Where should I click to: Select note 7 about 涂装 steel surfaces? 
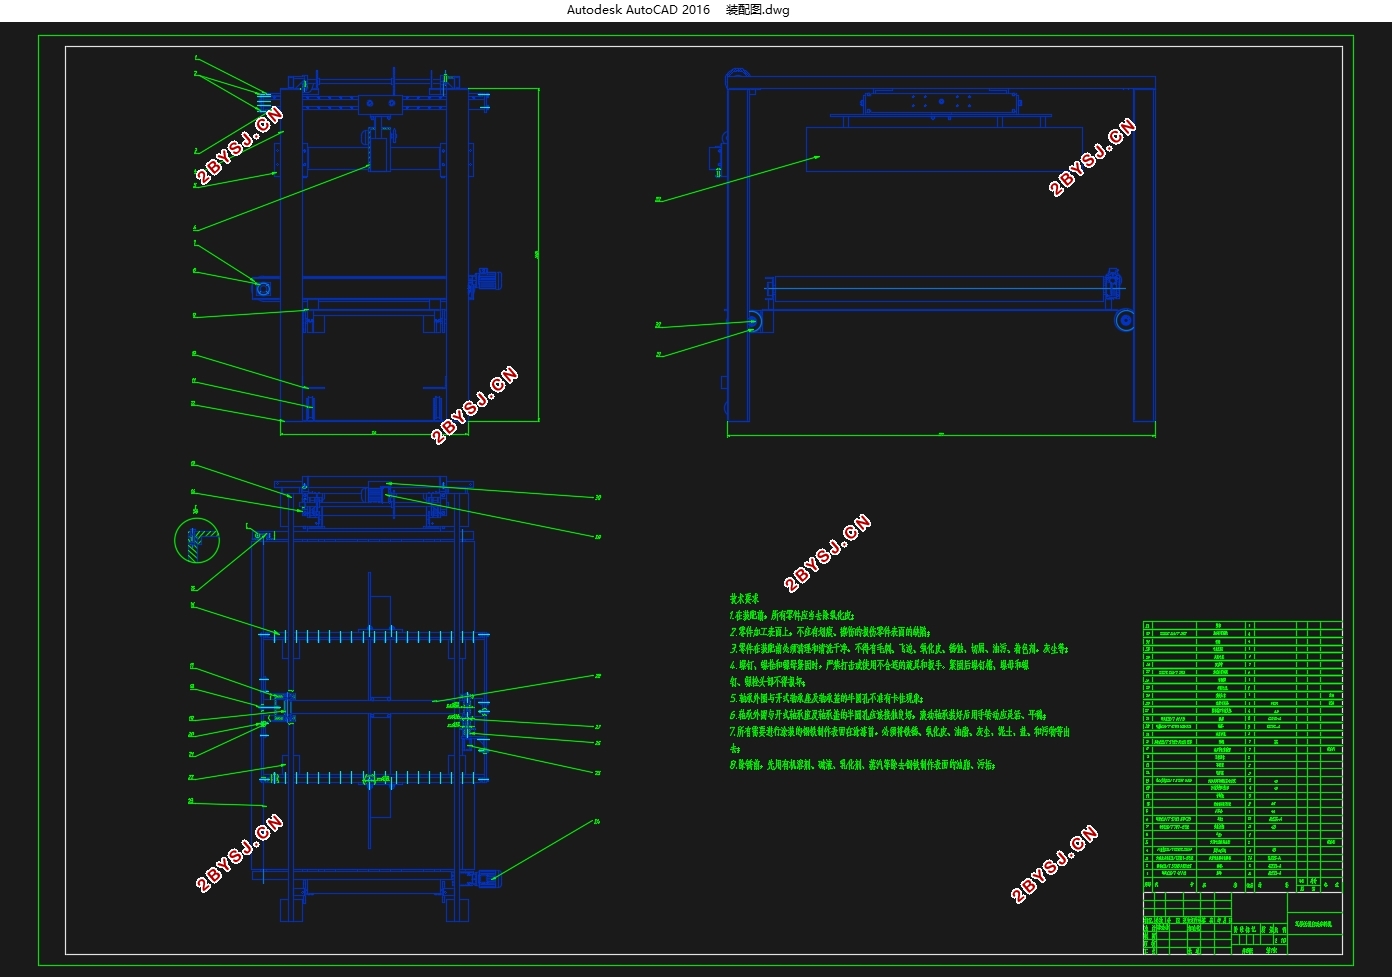[900, 739]
